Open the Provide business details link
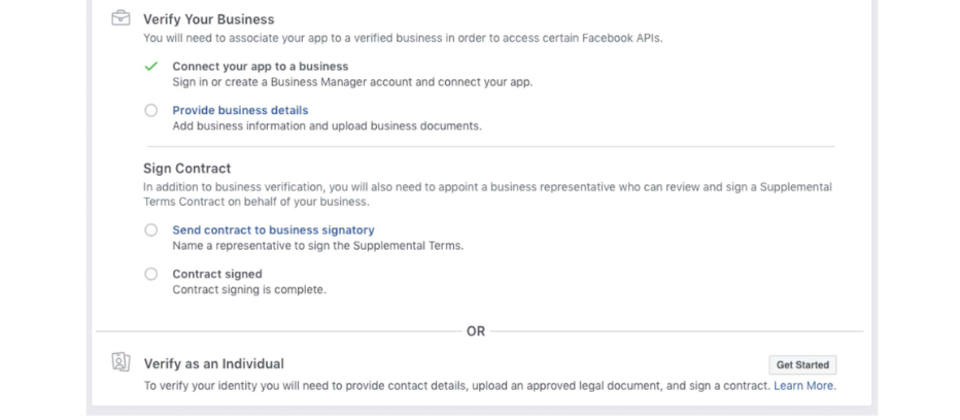Viewport: 960px width, 420px height. point(240,110)
